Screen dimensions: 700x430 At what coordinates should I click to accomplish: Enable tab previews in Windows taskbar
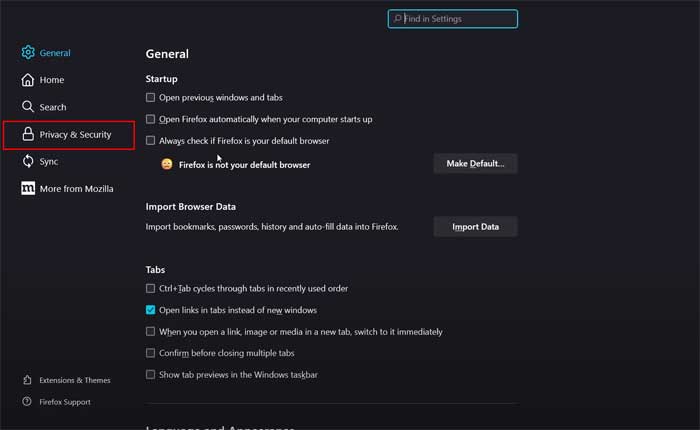click(x=151, y=375)
